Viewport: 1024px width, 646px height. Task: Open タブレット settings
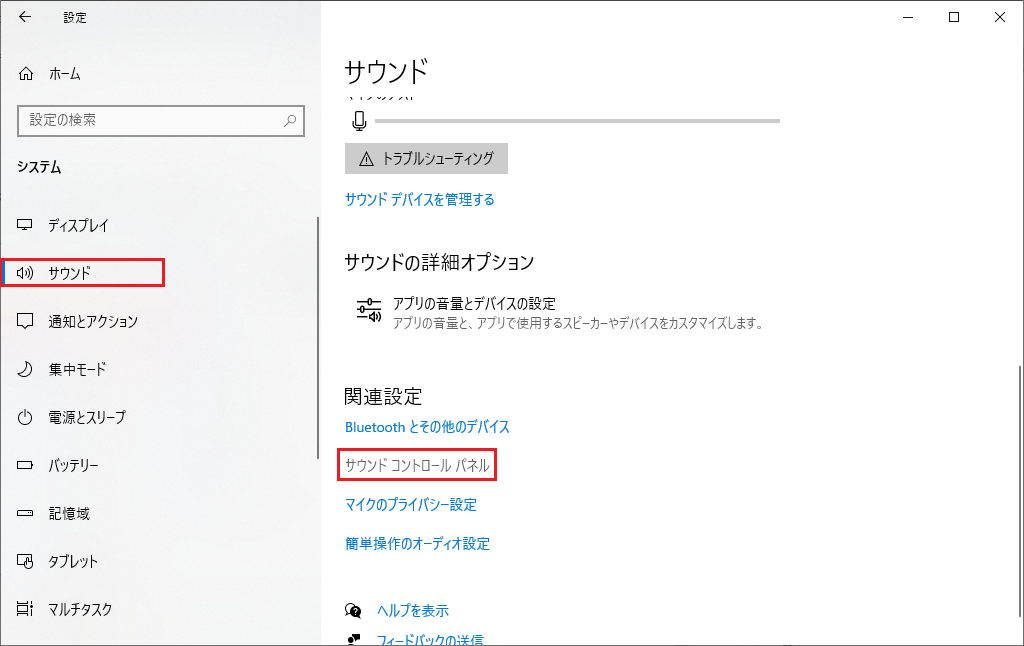tap(73, 561)
